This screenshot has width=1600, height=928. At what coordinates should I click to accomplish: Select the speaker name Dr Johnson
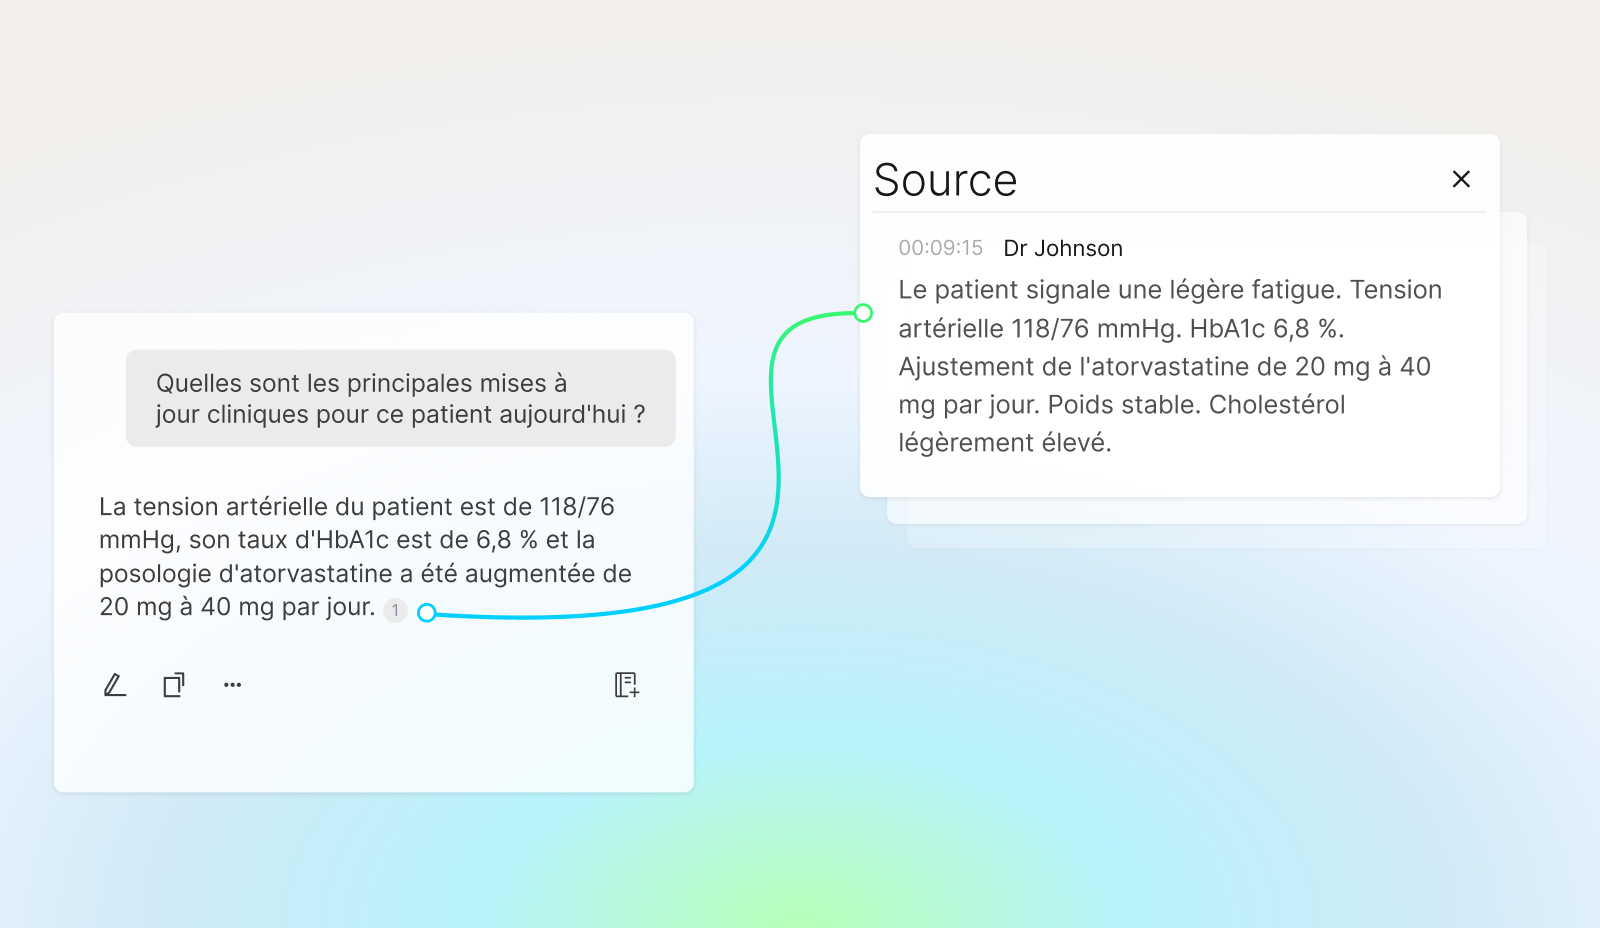click(x=1063, y=248)
